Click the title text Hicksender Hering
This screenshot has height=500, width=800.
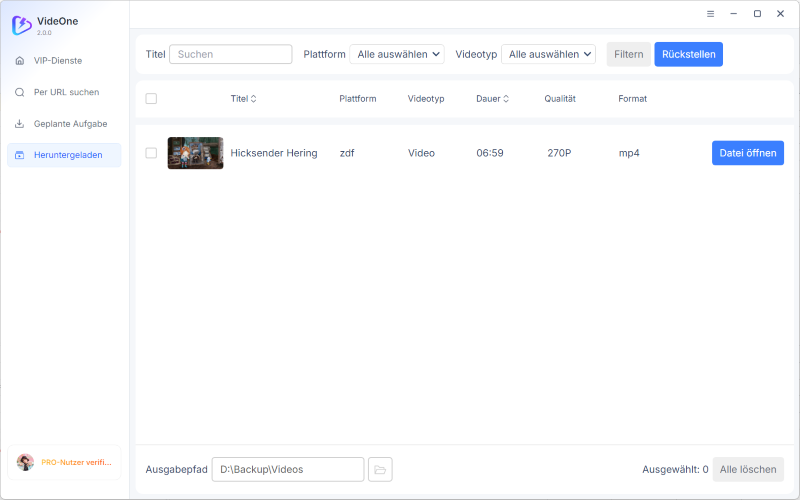pyautogui.click(x=274, y=153)
